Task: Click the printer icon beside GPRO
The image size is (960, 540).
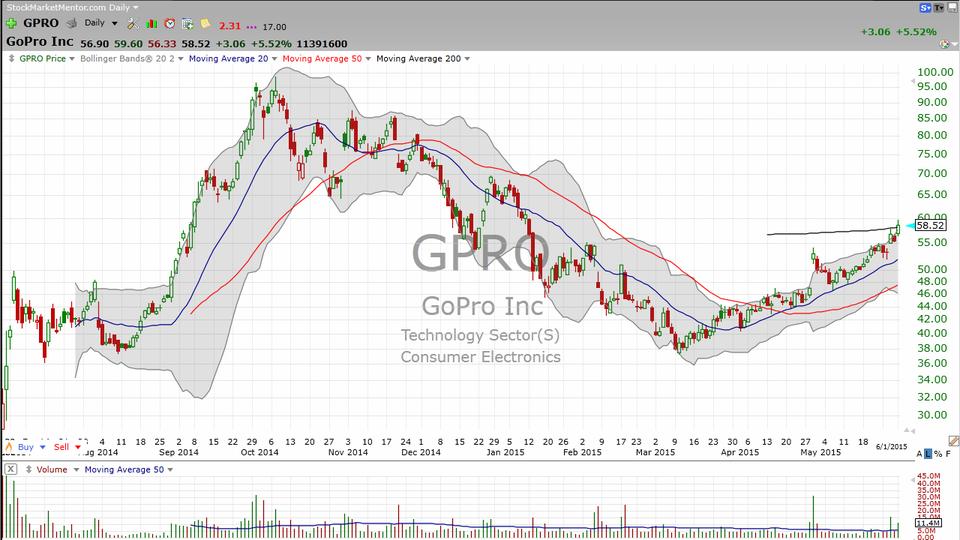Action: click(x=71, y=23)
